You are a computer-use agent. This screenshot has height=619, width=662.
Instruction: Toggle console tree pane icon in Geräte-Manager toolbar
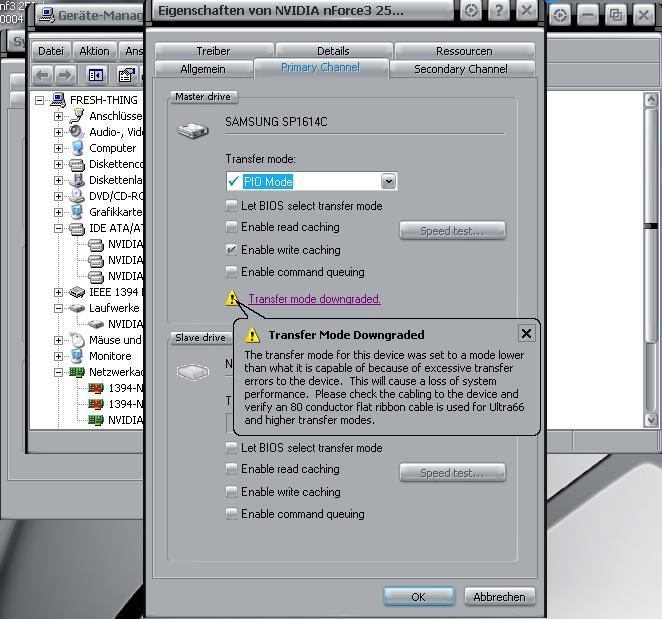click(96, 76)
